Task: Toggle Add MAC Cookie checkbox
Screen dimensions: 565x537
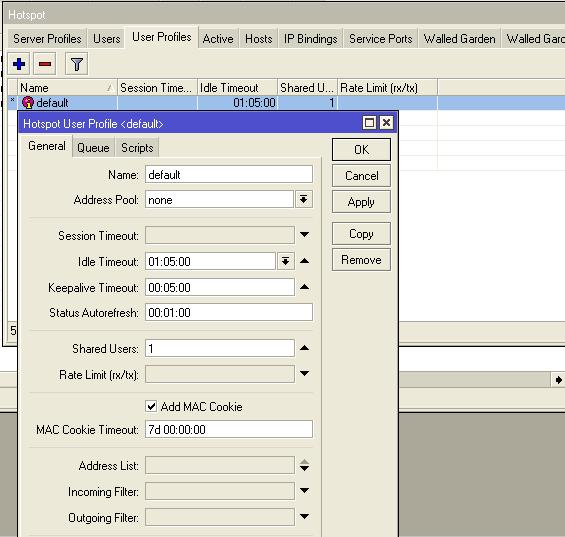Action: click(x=151, y=406)
